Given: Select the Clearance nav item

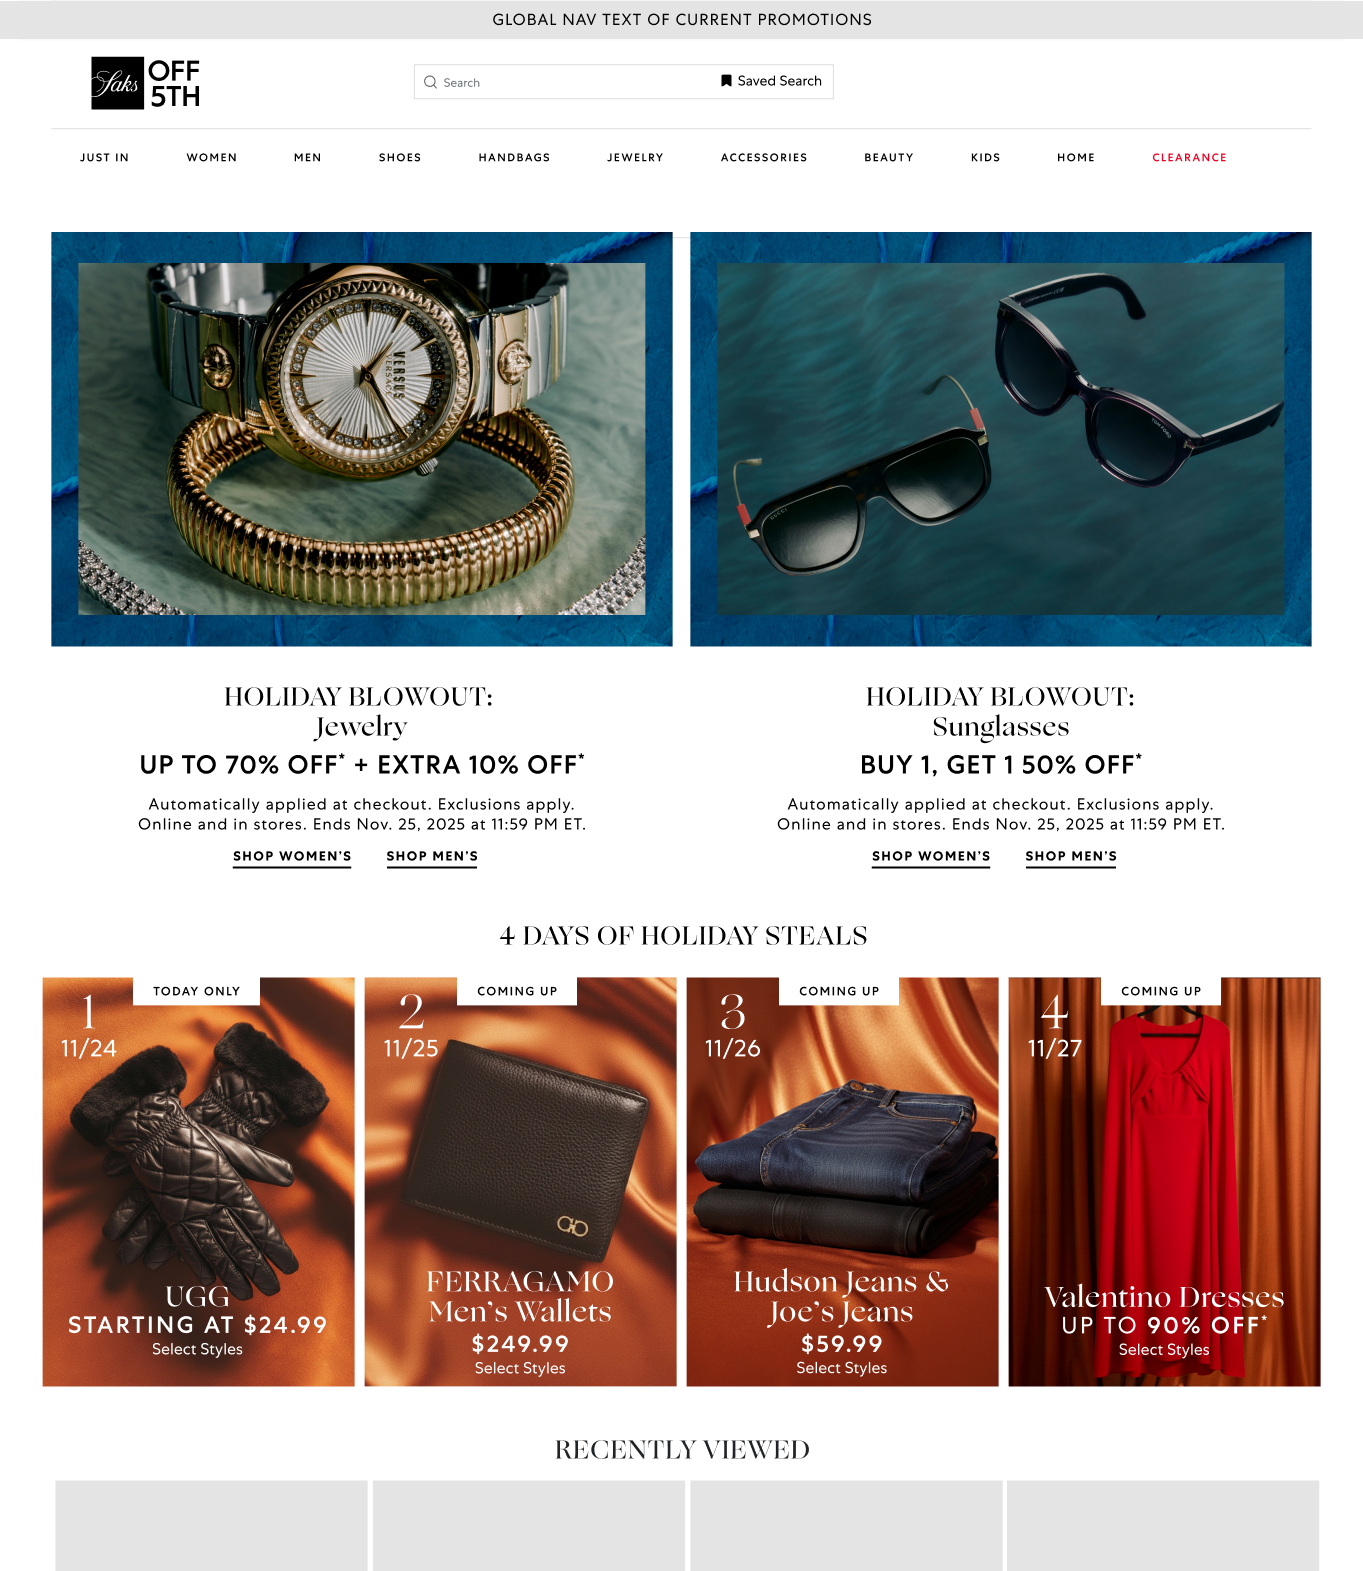Looking at the screenshot, I should 1189,158.
